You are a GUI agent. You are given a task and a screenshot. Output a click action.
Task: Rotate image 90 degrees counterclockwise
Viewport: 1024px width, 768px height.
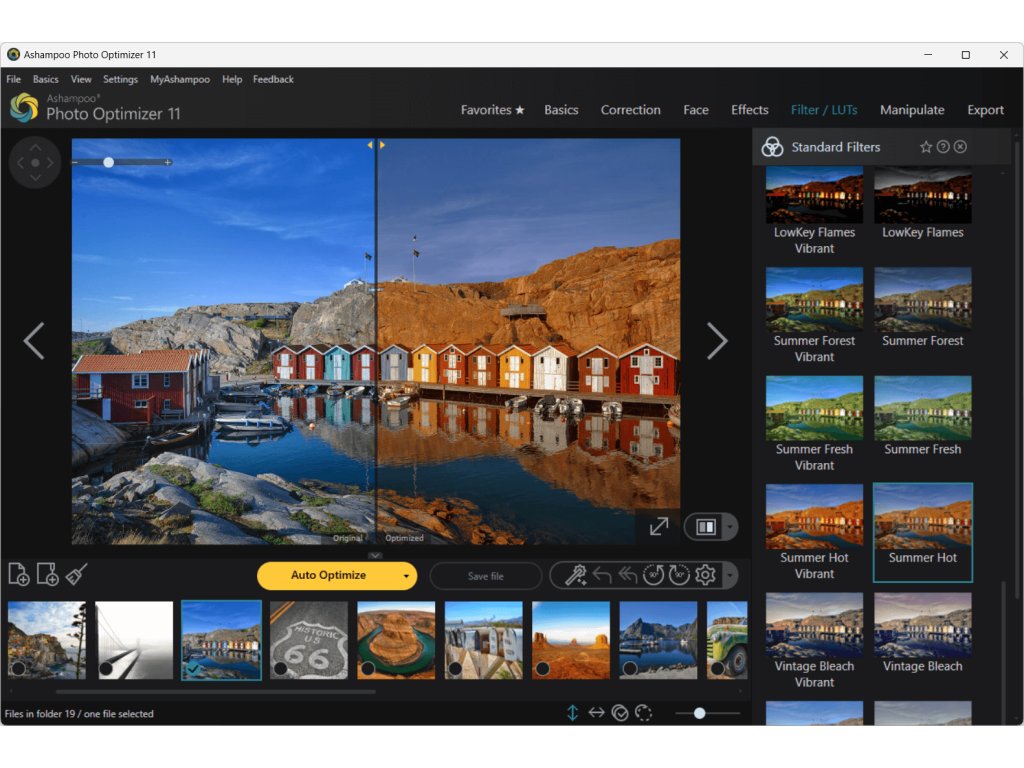[653, 575]
